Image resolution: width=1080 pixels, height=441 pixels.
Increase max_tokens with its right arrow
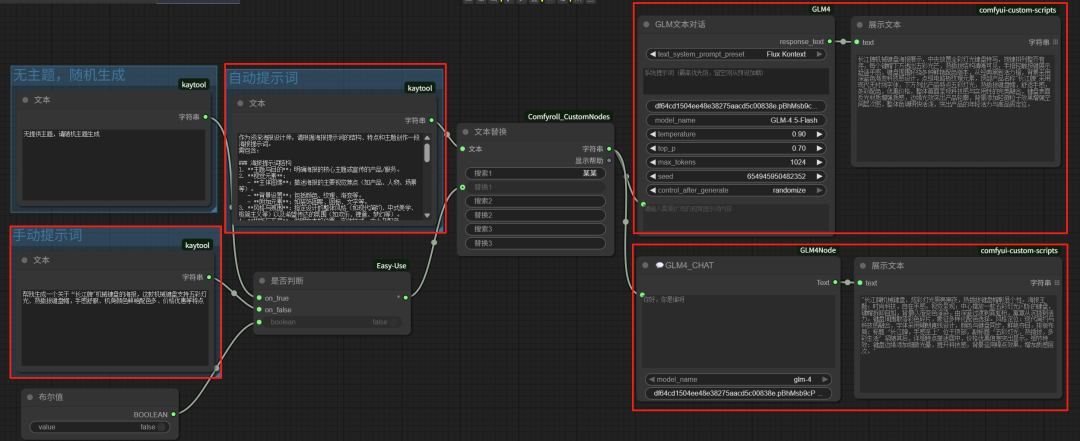[x=820, y=163]
